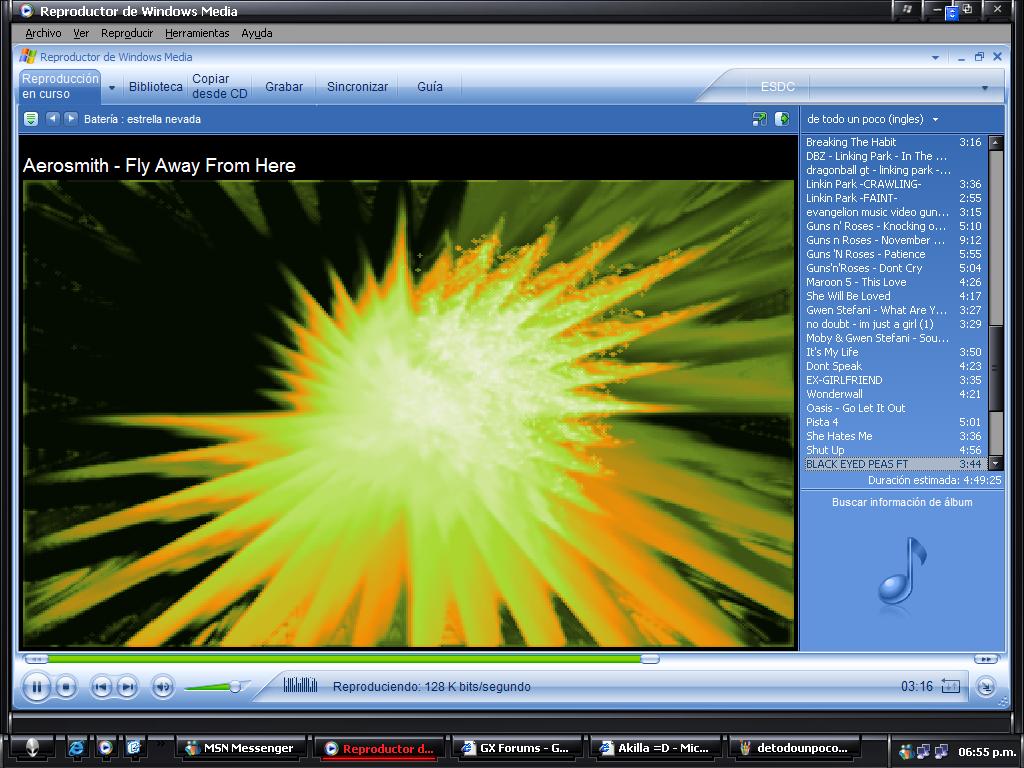
Task: Expand the online stores dropdown arrow
Action: coord(985,88)
